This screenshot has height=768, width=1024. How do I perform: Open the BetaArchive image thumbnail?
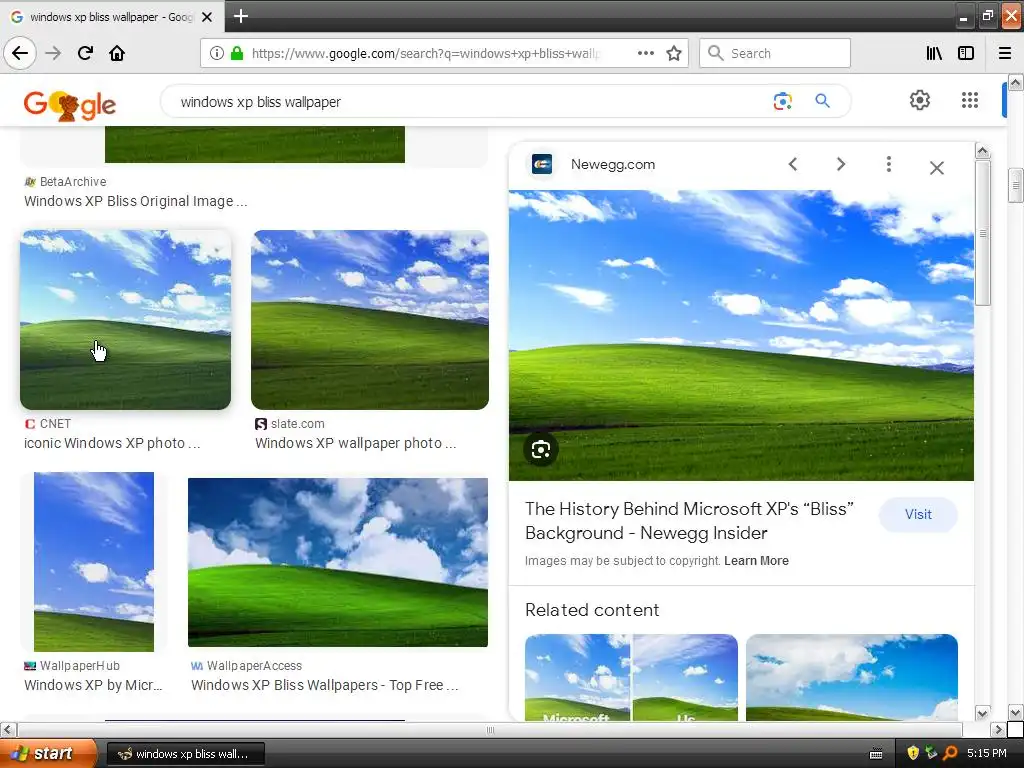pos(255,144)
